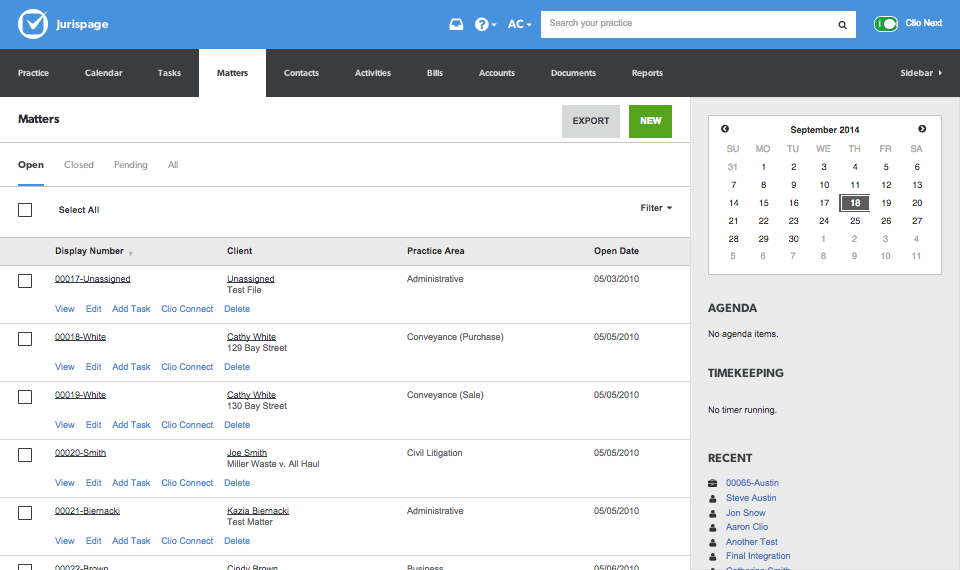Click the green NEW button

(650, 121)
